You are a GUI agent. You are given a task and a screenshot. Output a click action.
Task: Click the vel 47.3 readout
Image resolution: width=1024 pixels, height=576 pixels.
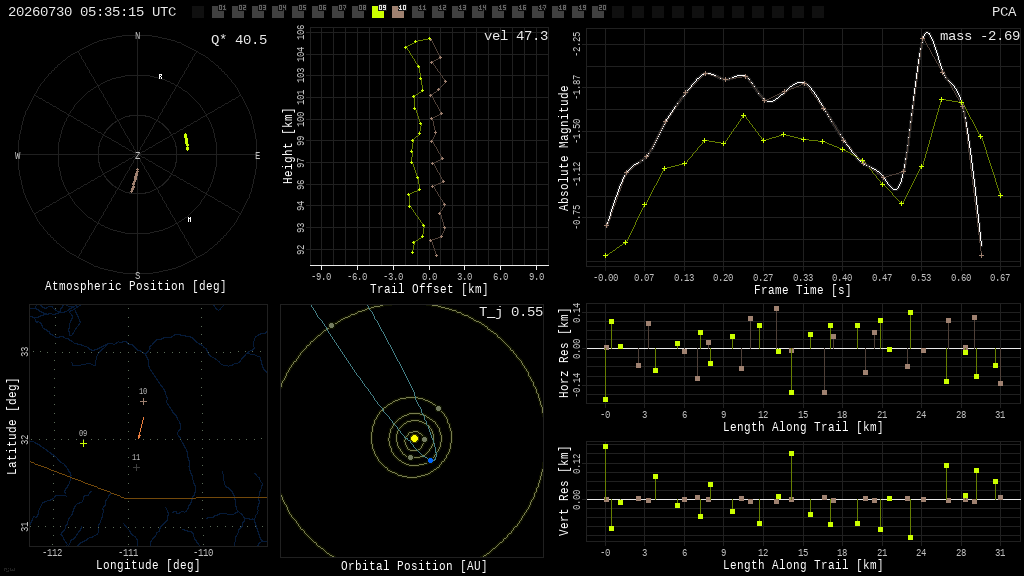coord(516,36)
